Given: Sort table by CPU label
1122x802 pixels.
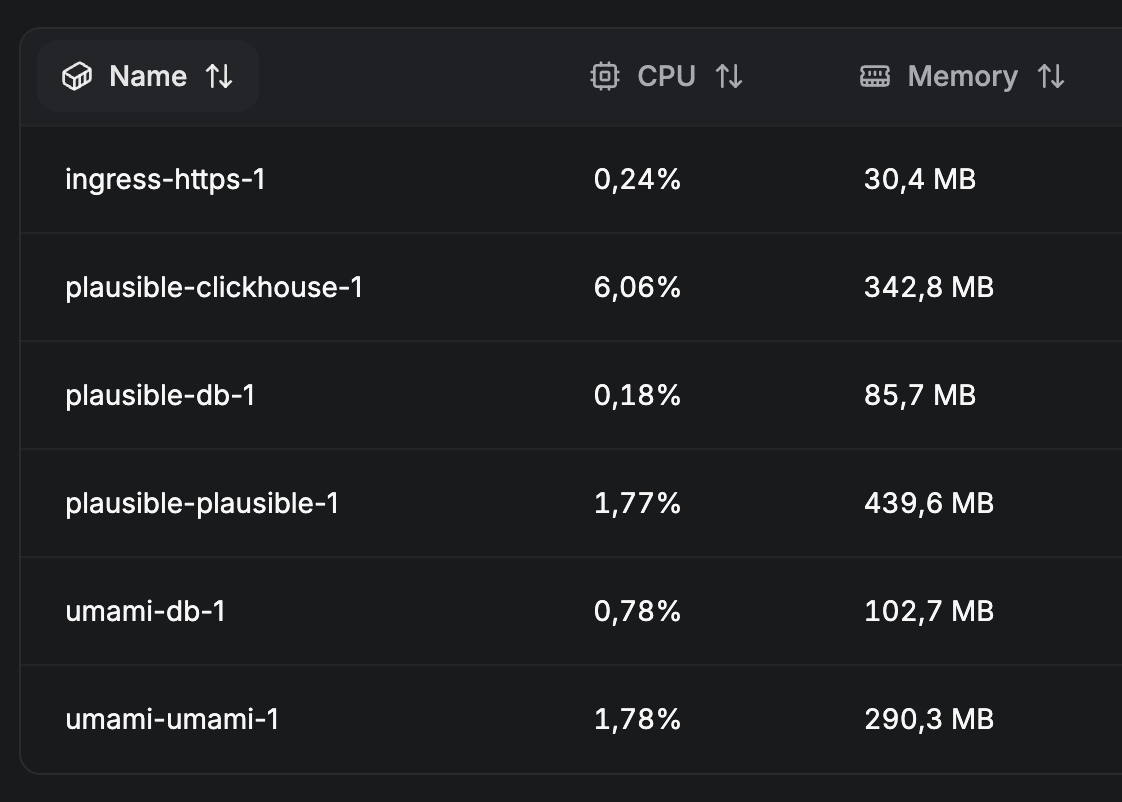Looking at the screenshot, I should [666, 77].
